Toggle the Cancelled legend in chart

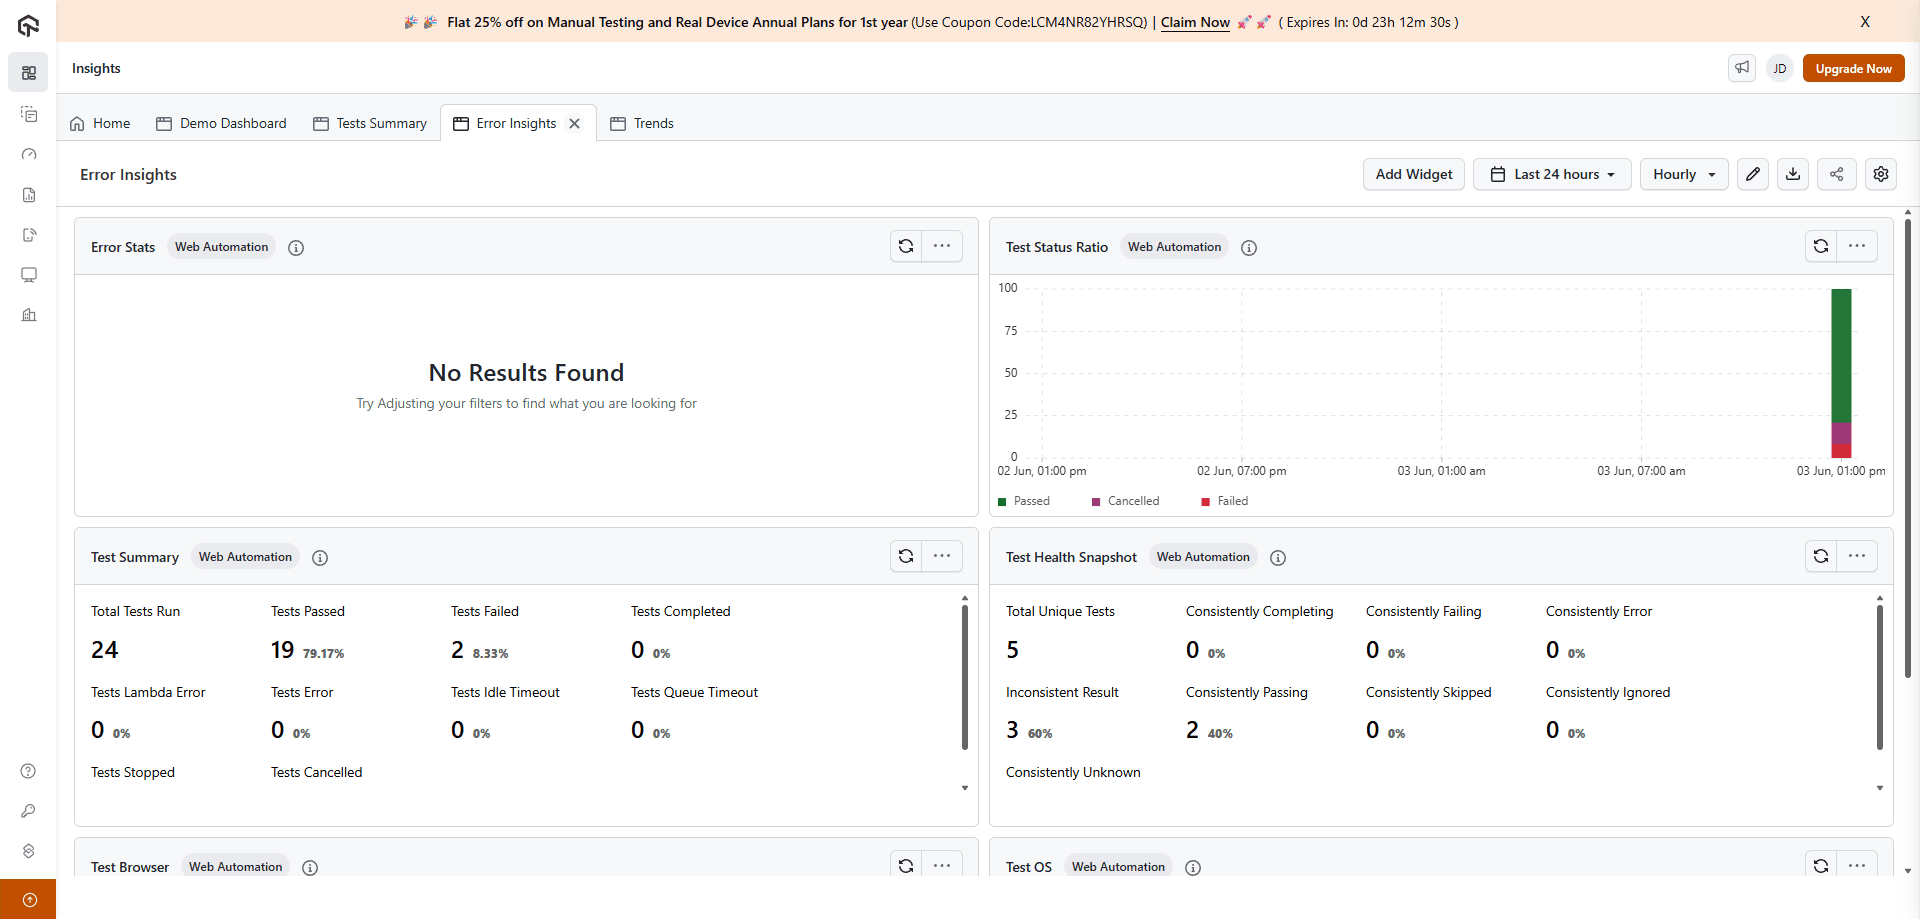[1125, 501]
